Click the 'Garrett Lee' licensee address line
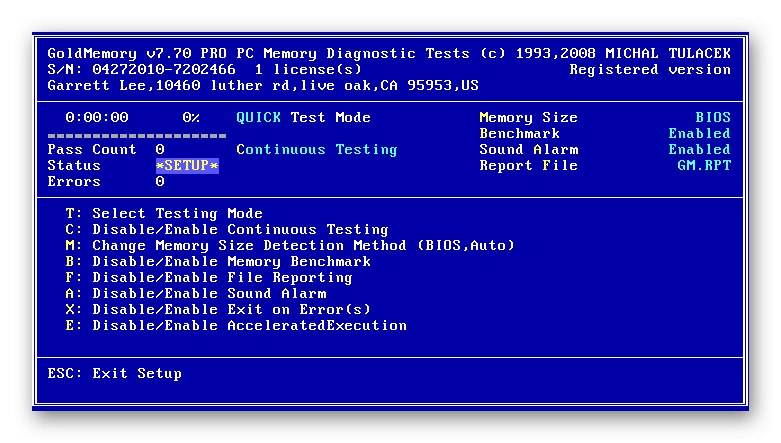 (x=263, y=85)
